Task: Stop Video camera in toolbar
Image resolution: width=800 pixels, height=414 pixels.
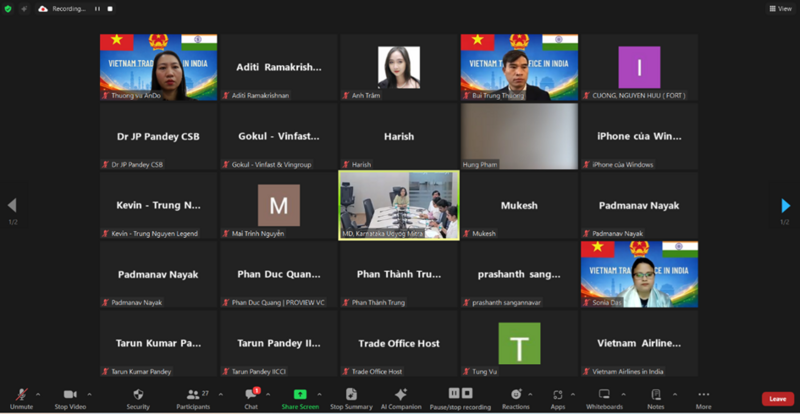Action: [70, 397]
